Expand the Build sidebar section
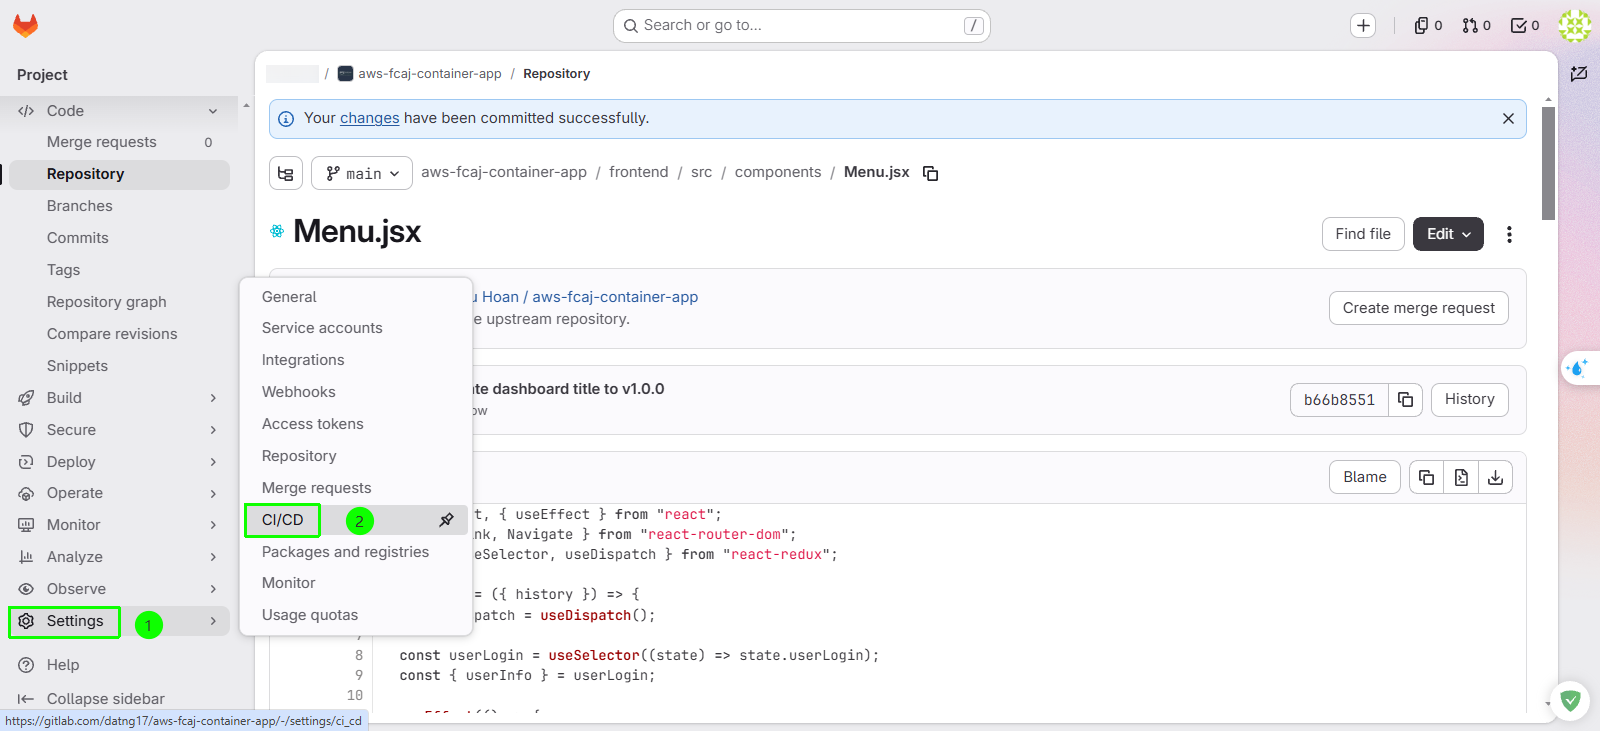This screenshot has height=731, width=1600. (x=119, y=398)
